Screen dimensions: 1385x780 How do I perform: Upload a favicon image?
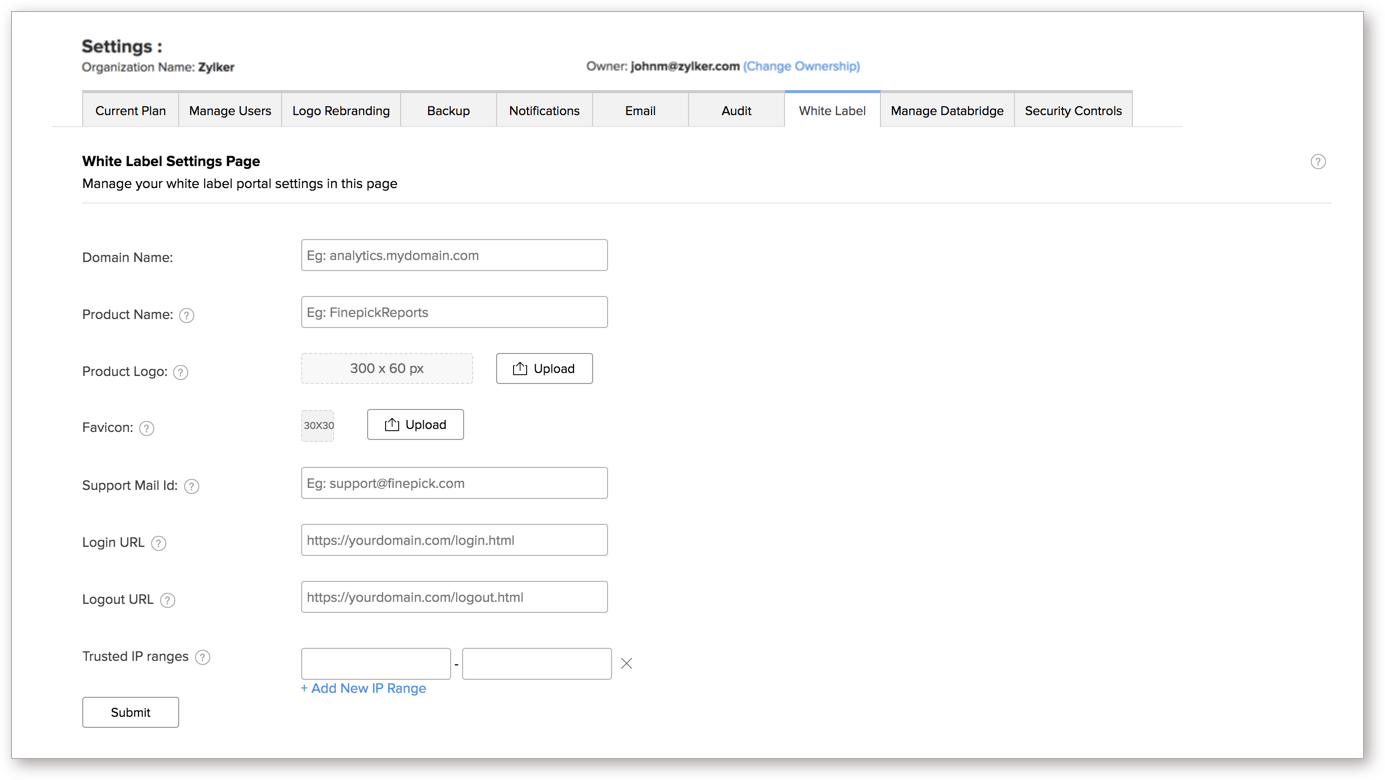[x=415, y=424]
